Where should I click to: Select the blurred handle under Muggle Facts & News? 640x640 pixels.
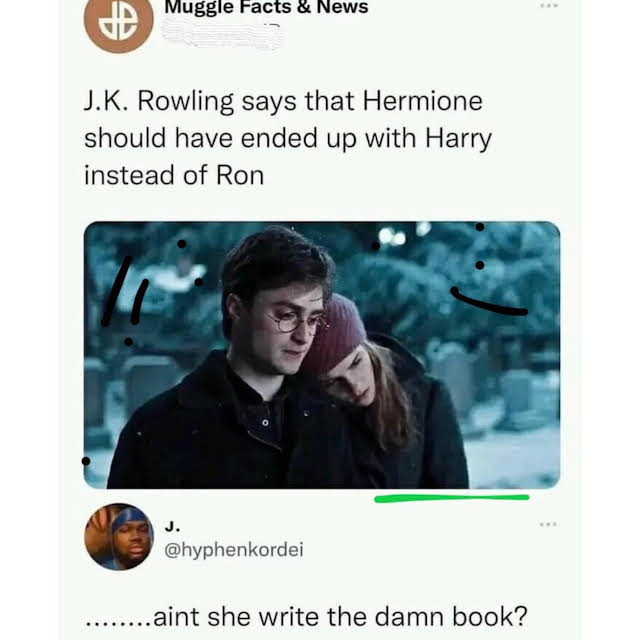pos(222,34)
